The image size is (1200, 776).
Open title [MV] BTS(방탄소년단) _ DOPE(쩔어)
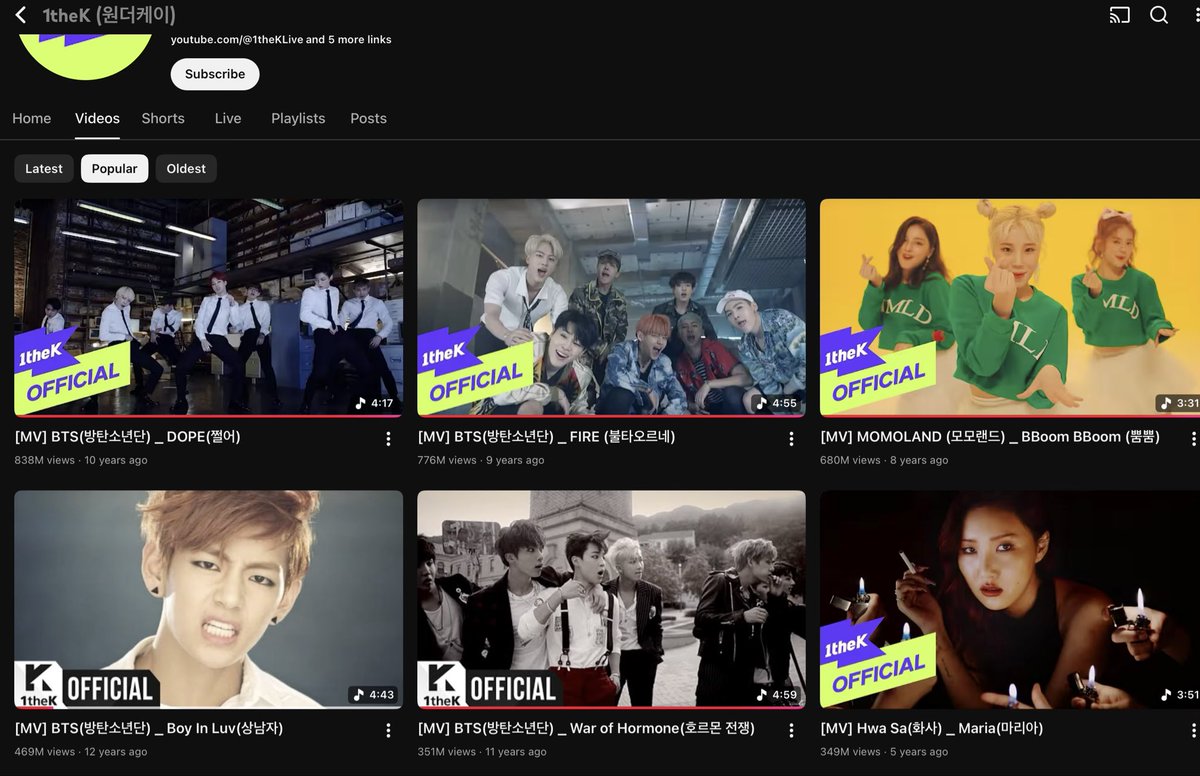128,437
